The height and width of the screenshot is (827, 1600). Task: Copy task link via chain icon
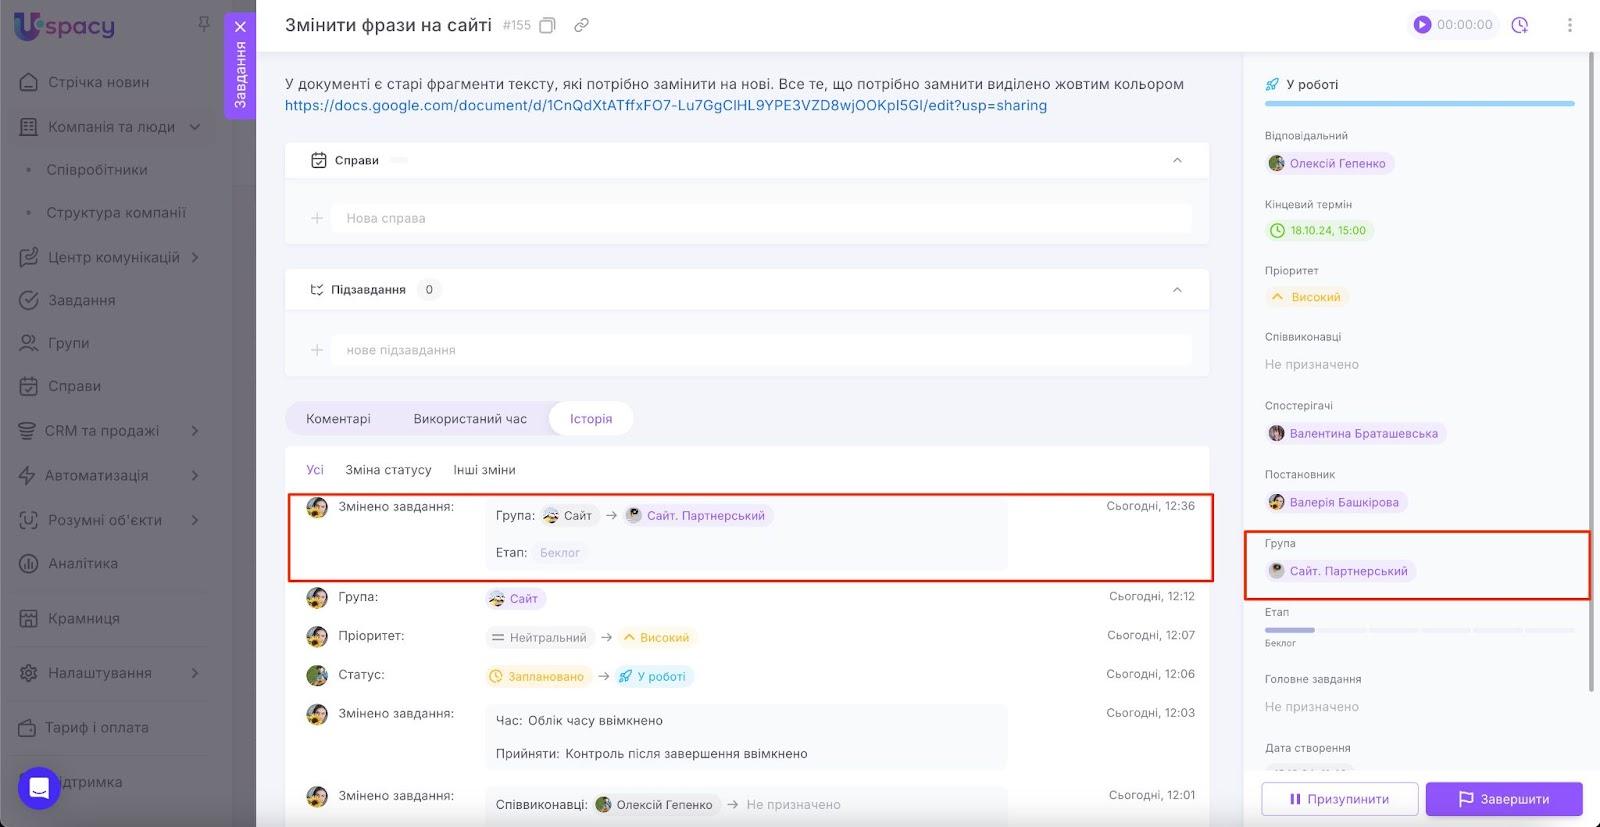tap(581, 25)
